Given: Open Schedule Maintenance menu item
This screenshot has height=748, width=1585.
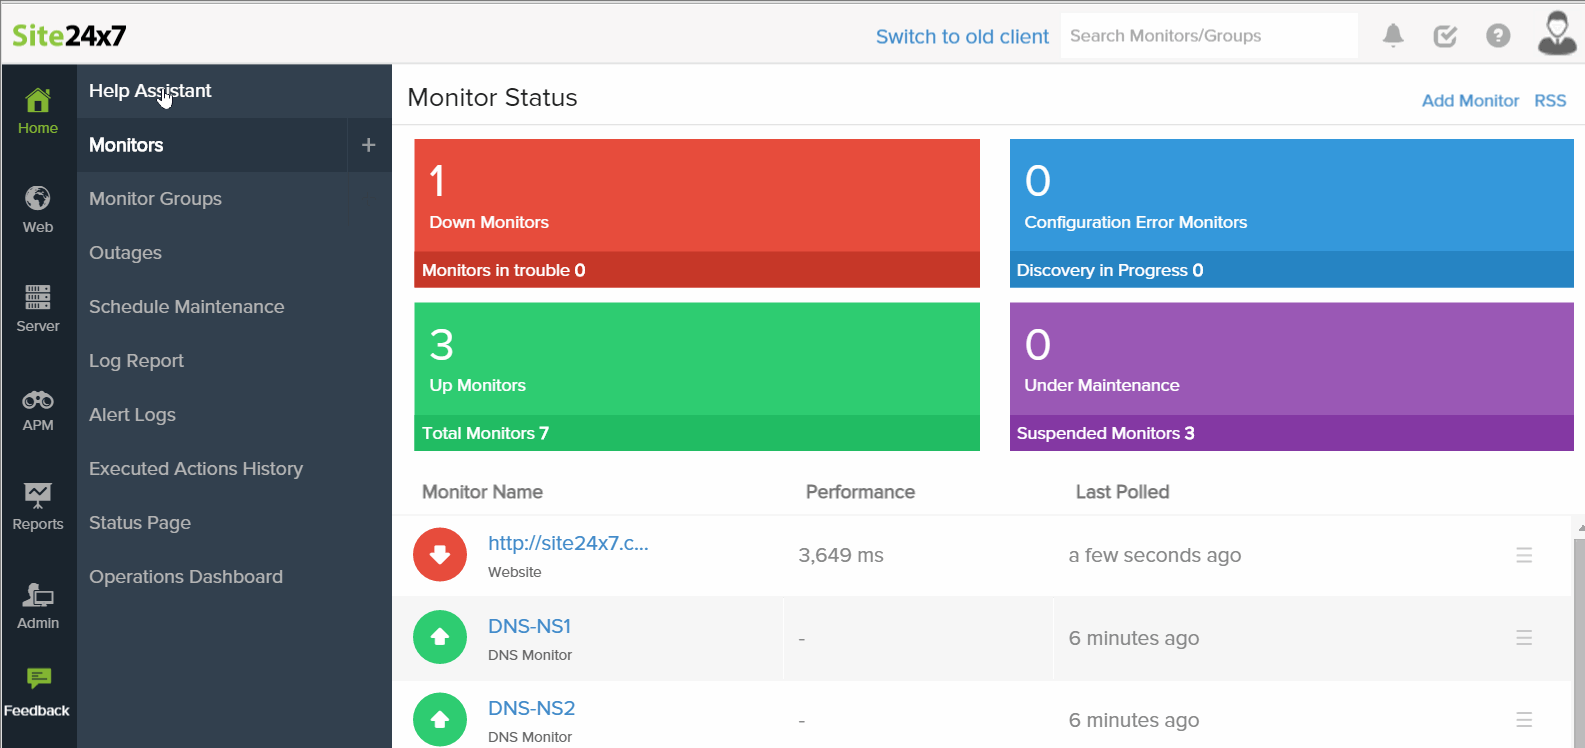Looking at the screenshot, I should coord(234,307).
